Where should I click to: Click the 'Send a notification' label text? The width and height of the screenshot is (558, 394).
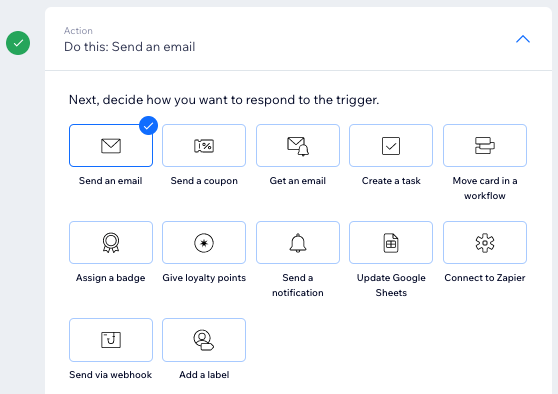[298, 285]
